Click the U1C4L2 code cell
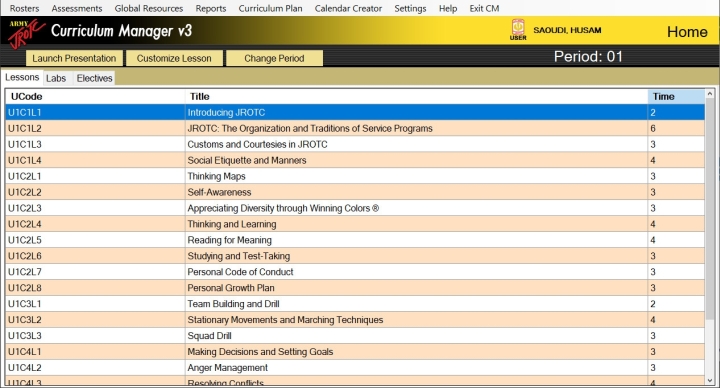Screen dimensions: 720x388 [x=95, y=368]
